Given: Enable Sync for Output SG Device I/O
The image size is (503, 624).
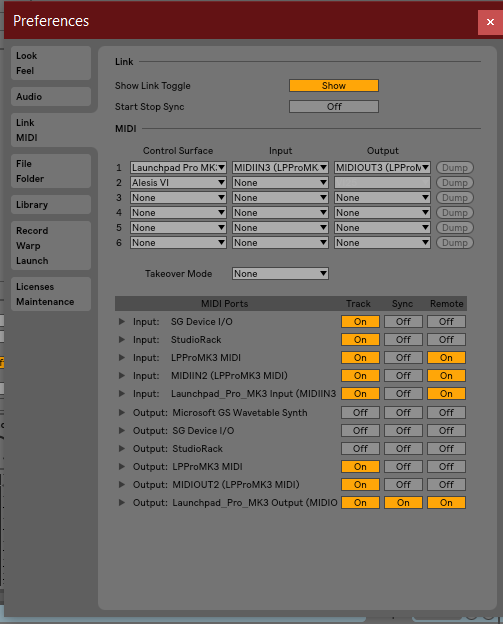Looking at the screenshot, I should tap(403, 431).
